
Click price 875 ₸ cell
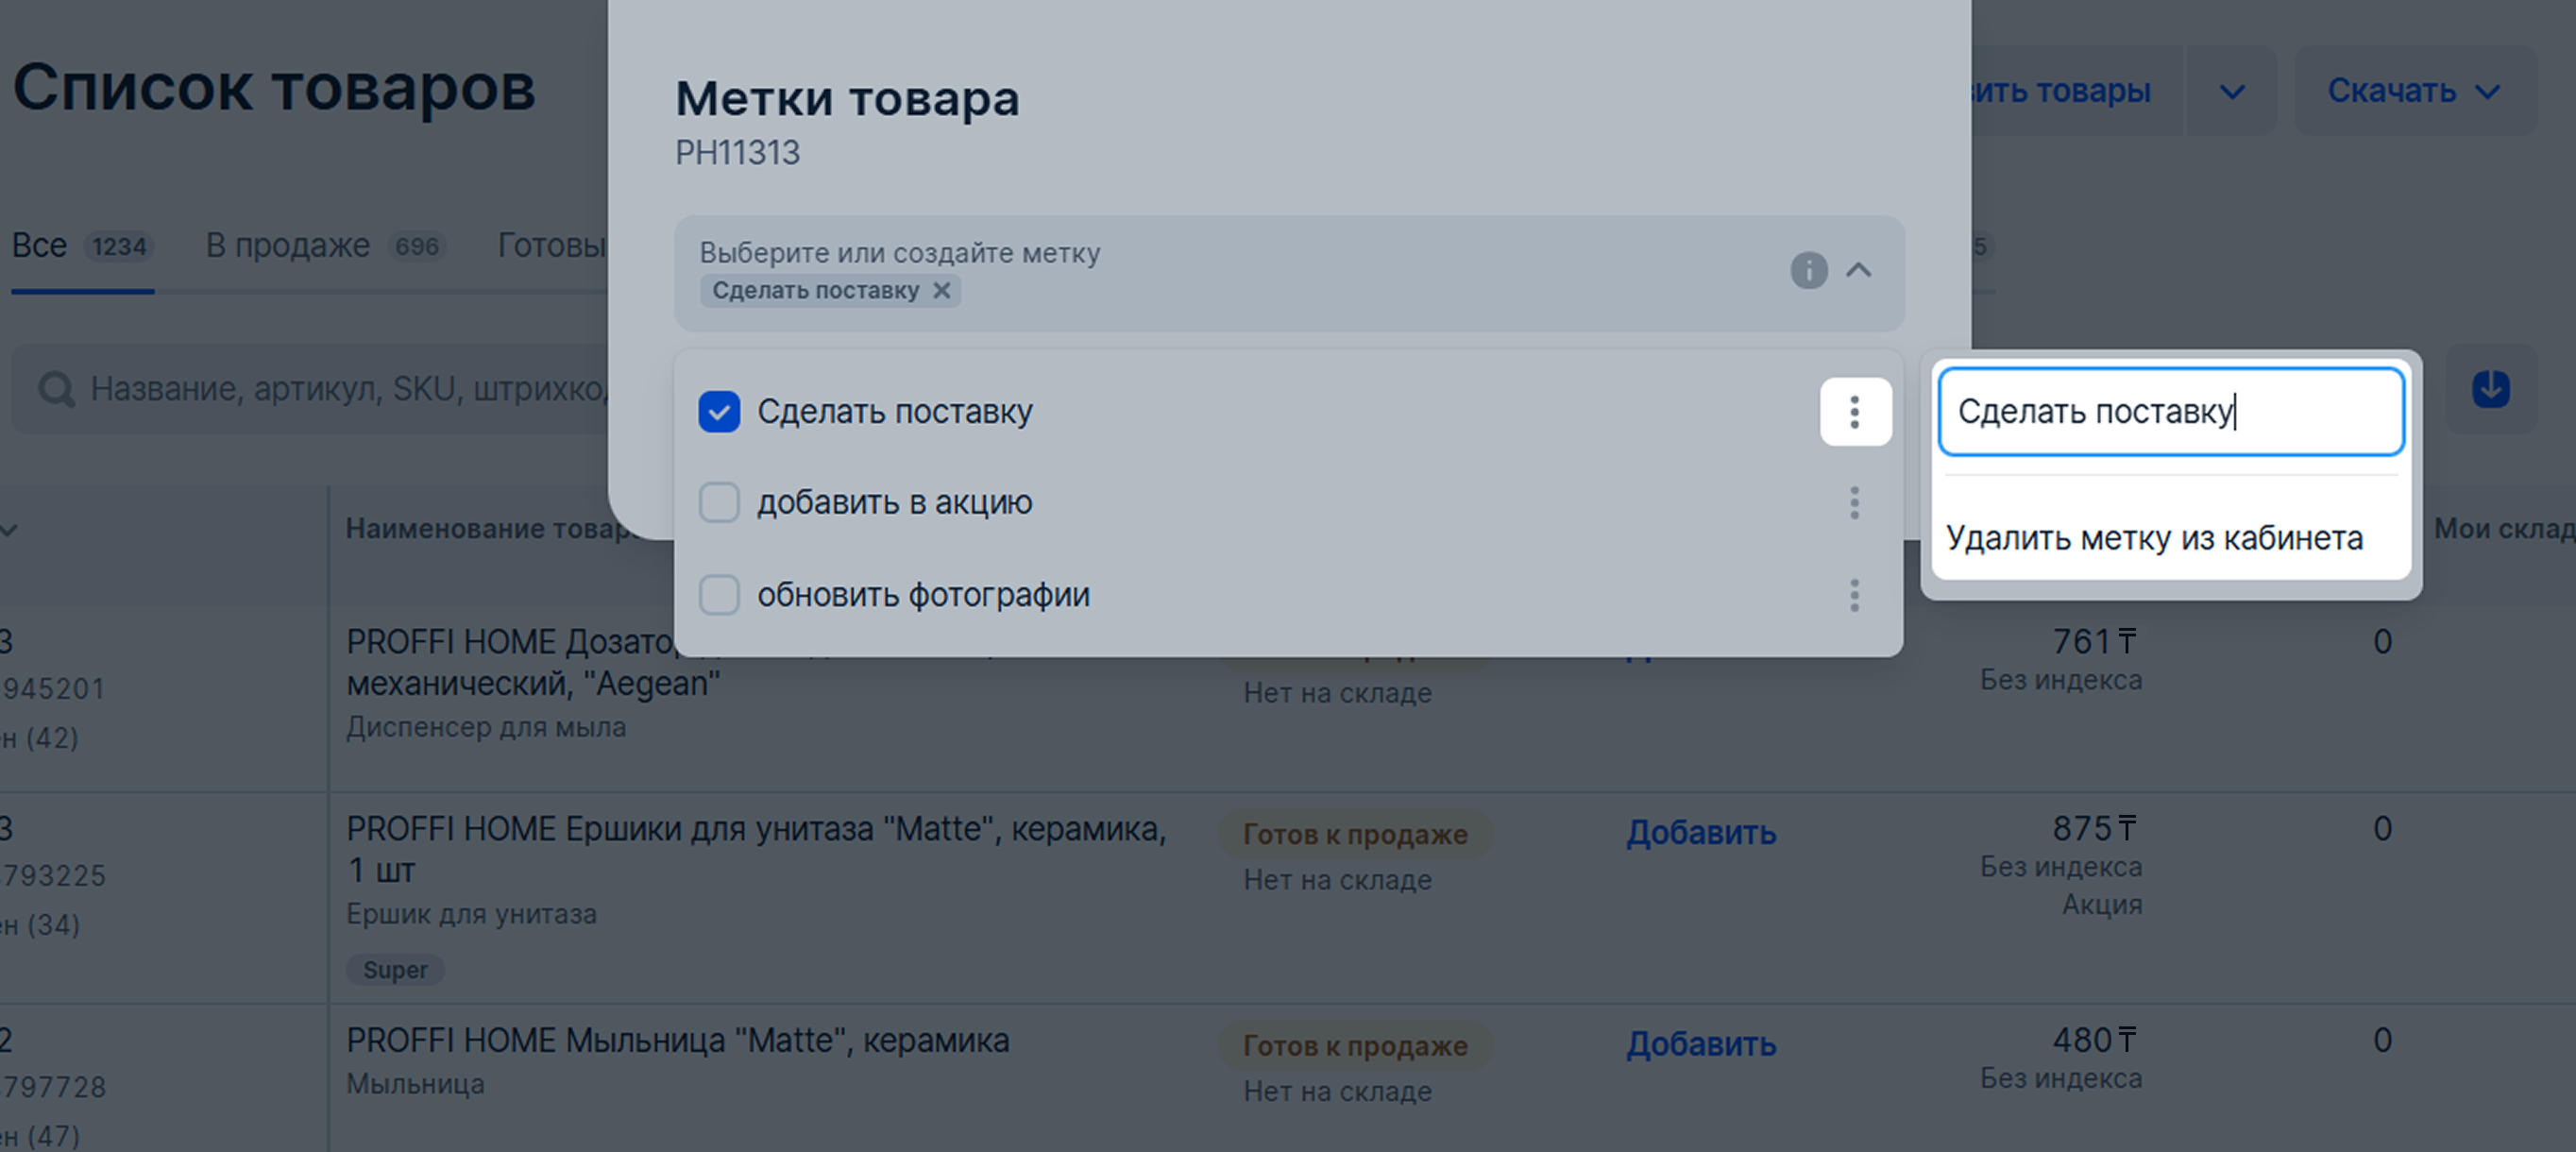2094,828
